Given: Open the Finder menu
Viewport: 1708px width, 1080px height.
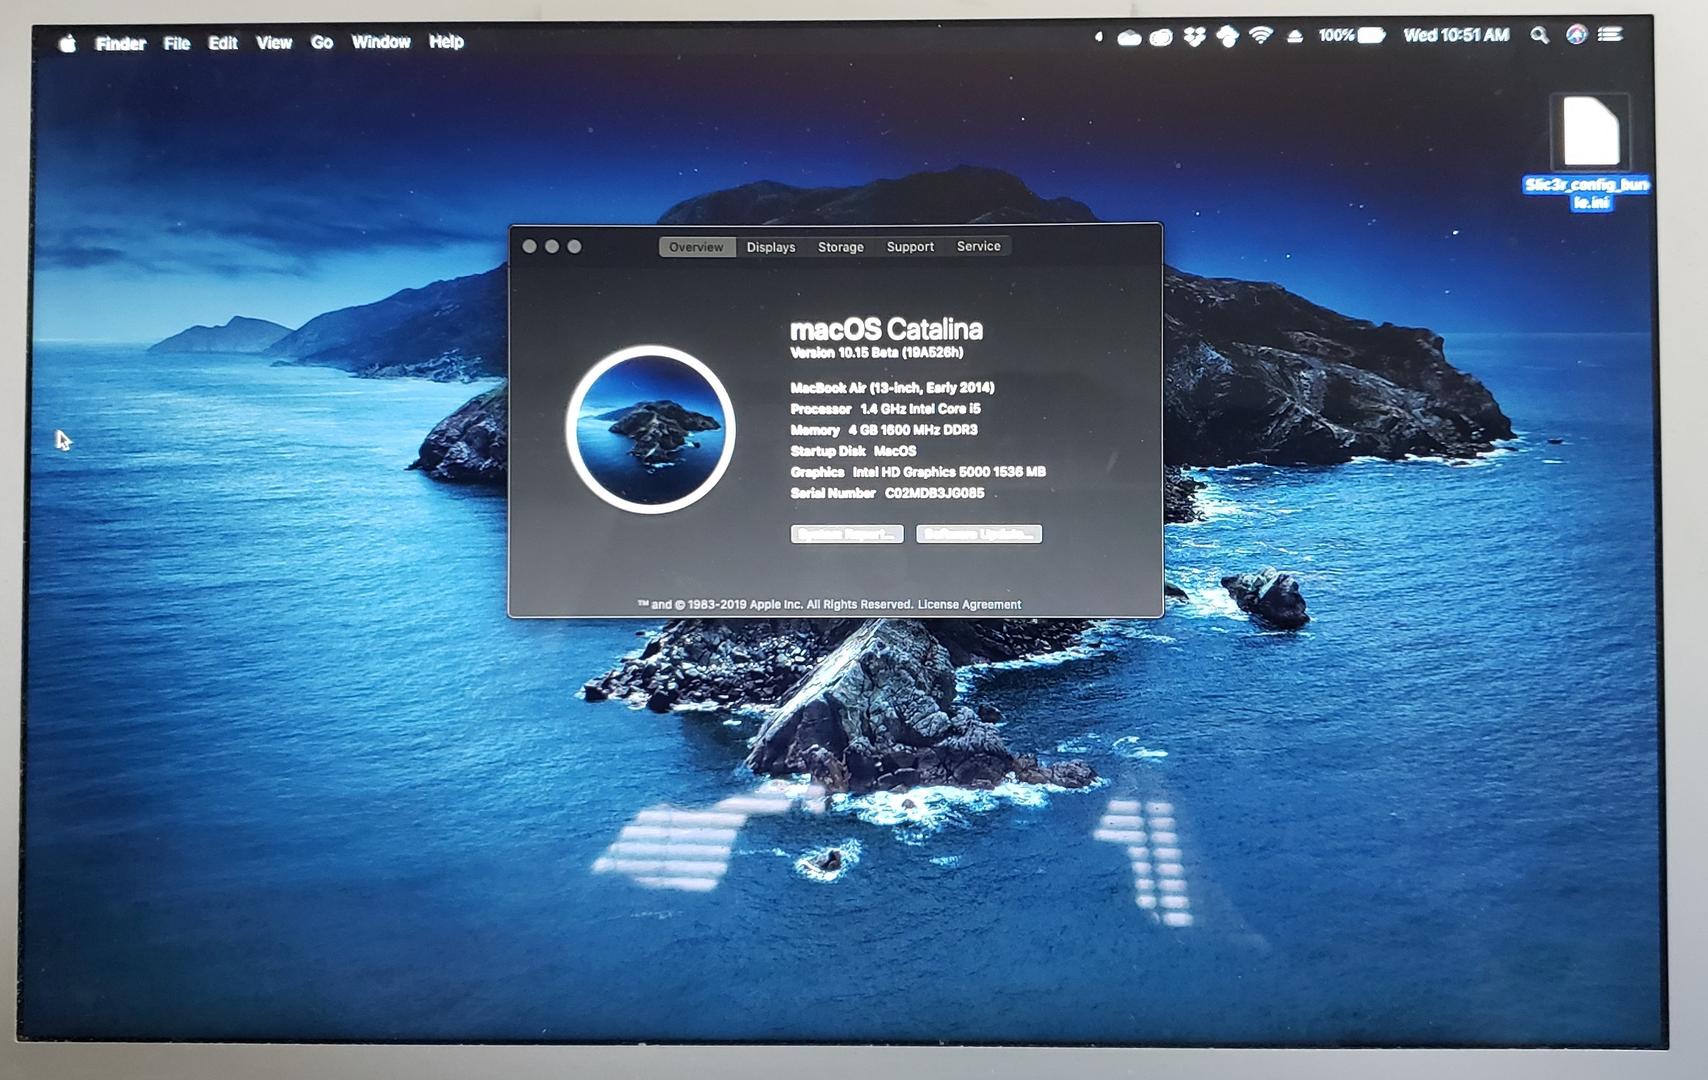Looking at the screenshot, I should click(x=121, y=43).
